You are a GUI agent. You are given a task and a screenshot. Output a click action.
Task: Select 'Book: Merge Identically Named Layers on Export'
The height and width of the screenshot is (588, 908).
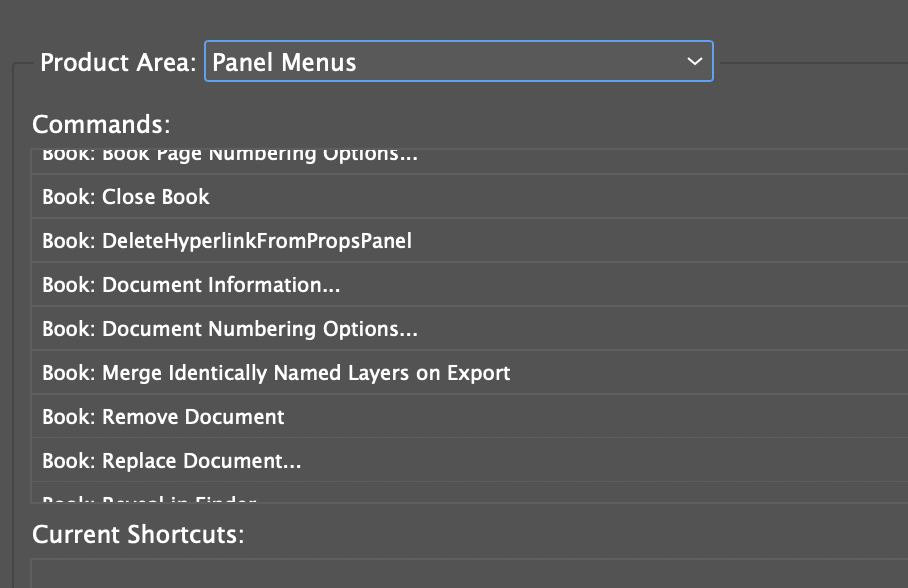(x=276, y=373)
